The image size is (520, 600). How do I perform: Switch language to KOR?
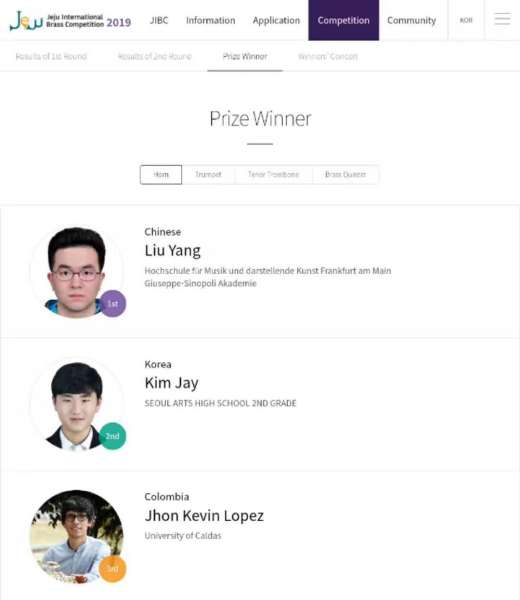466,20
